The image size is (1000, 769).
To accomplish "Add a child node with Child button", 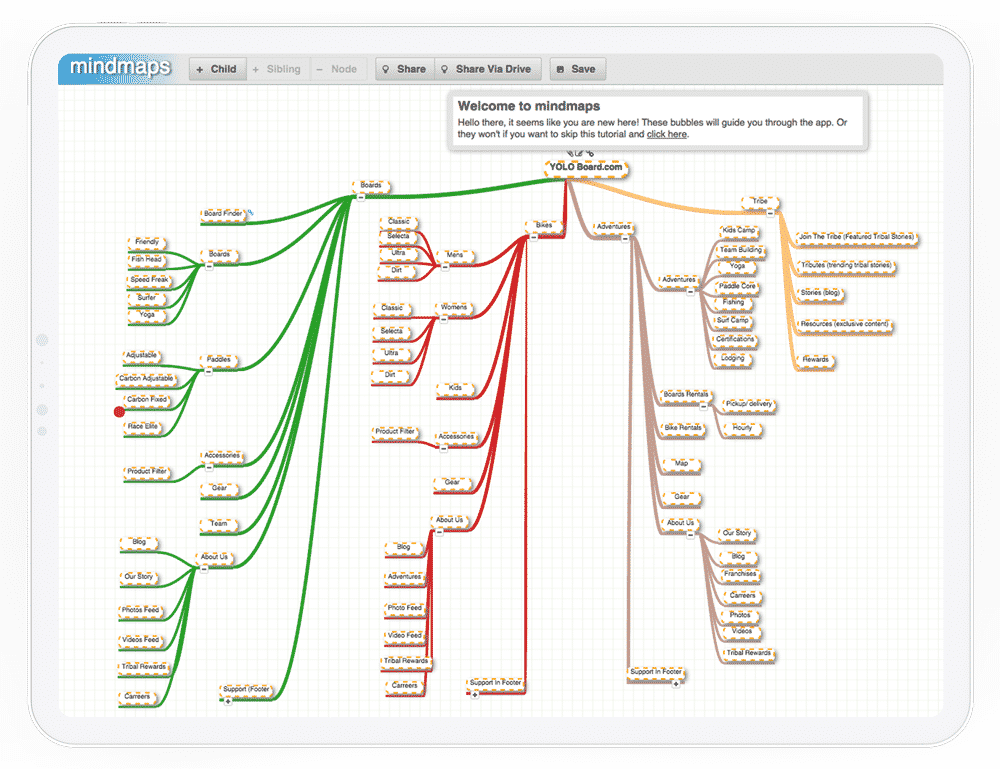I will pos(217,69).
